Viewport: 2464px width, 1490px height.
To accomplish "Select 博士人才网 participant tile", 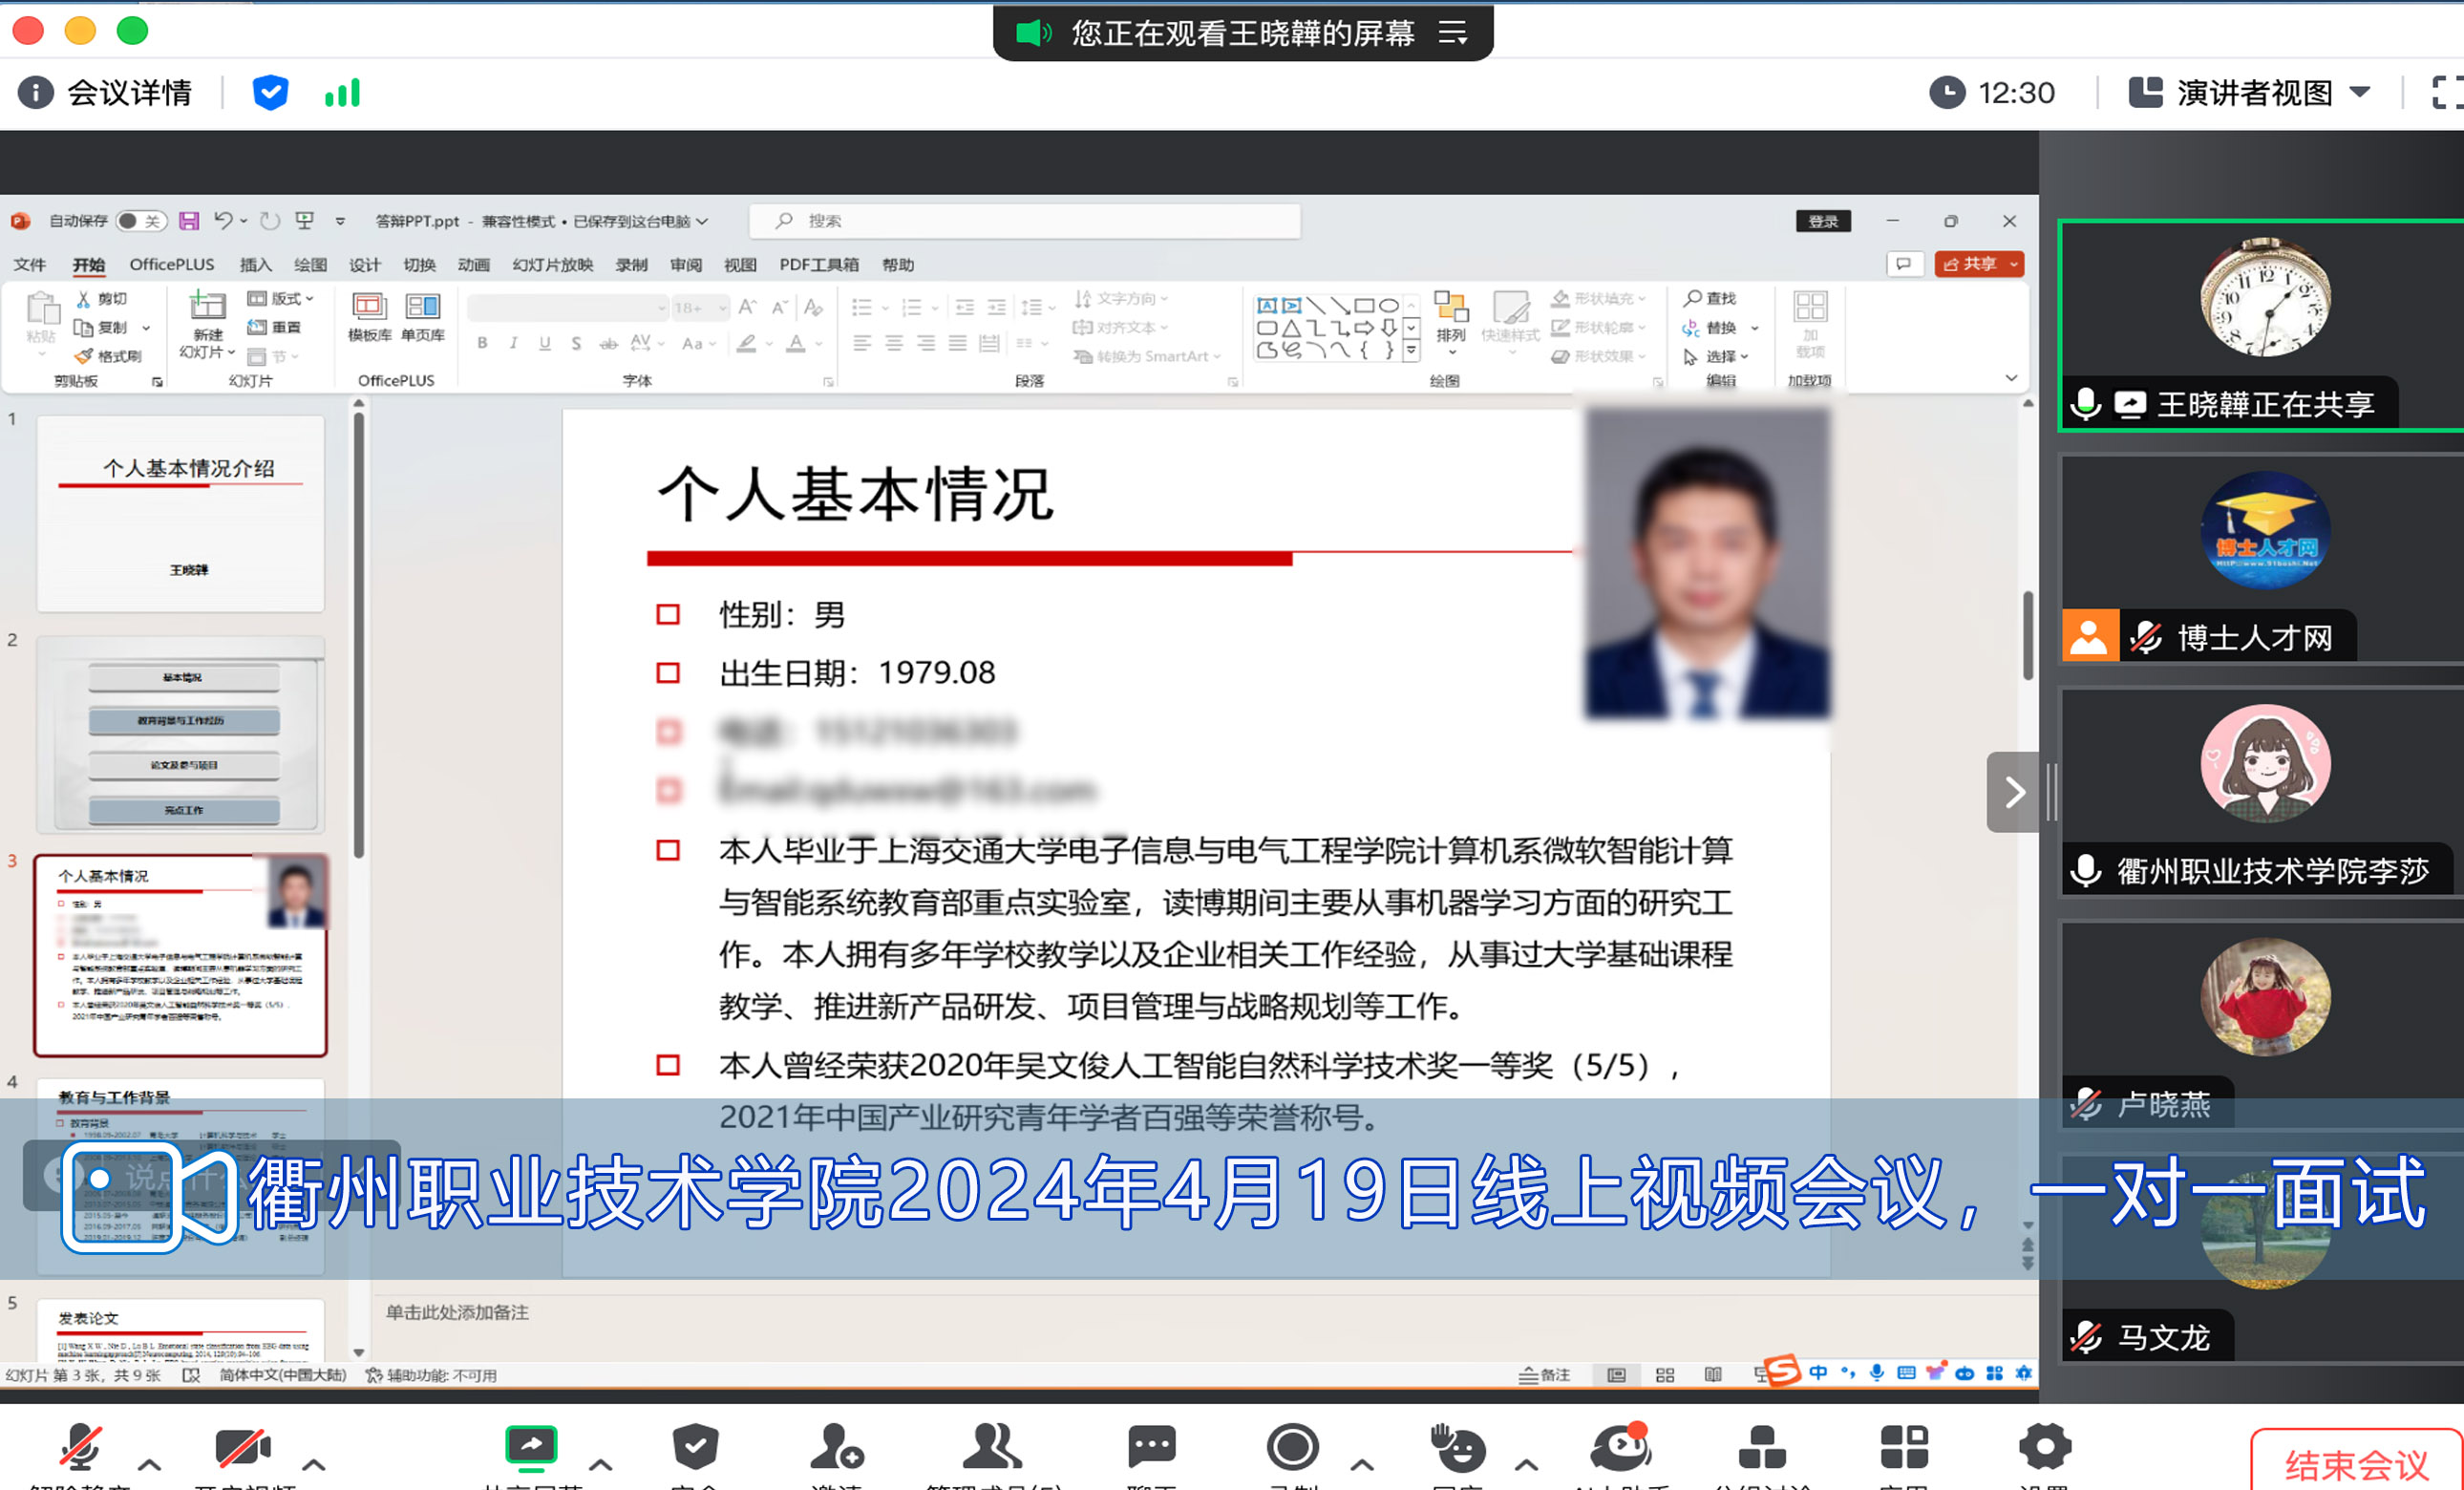I will coord(2262,557).
